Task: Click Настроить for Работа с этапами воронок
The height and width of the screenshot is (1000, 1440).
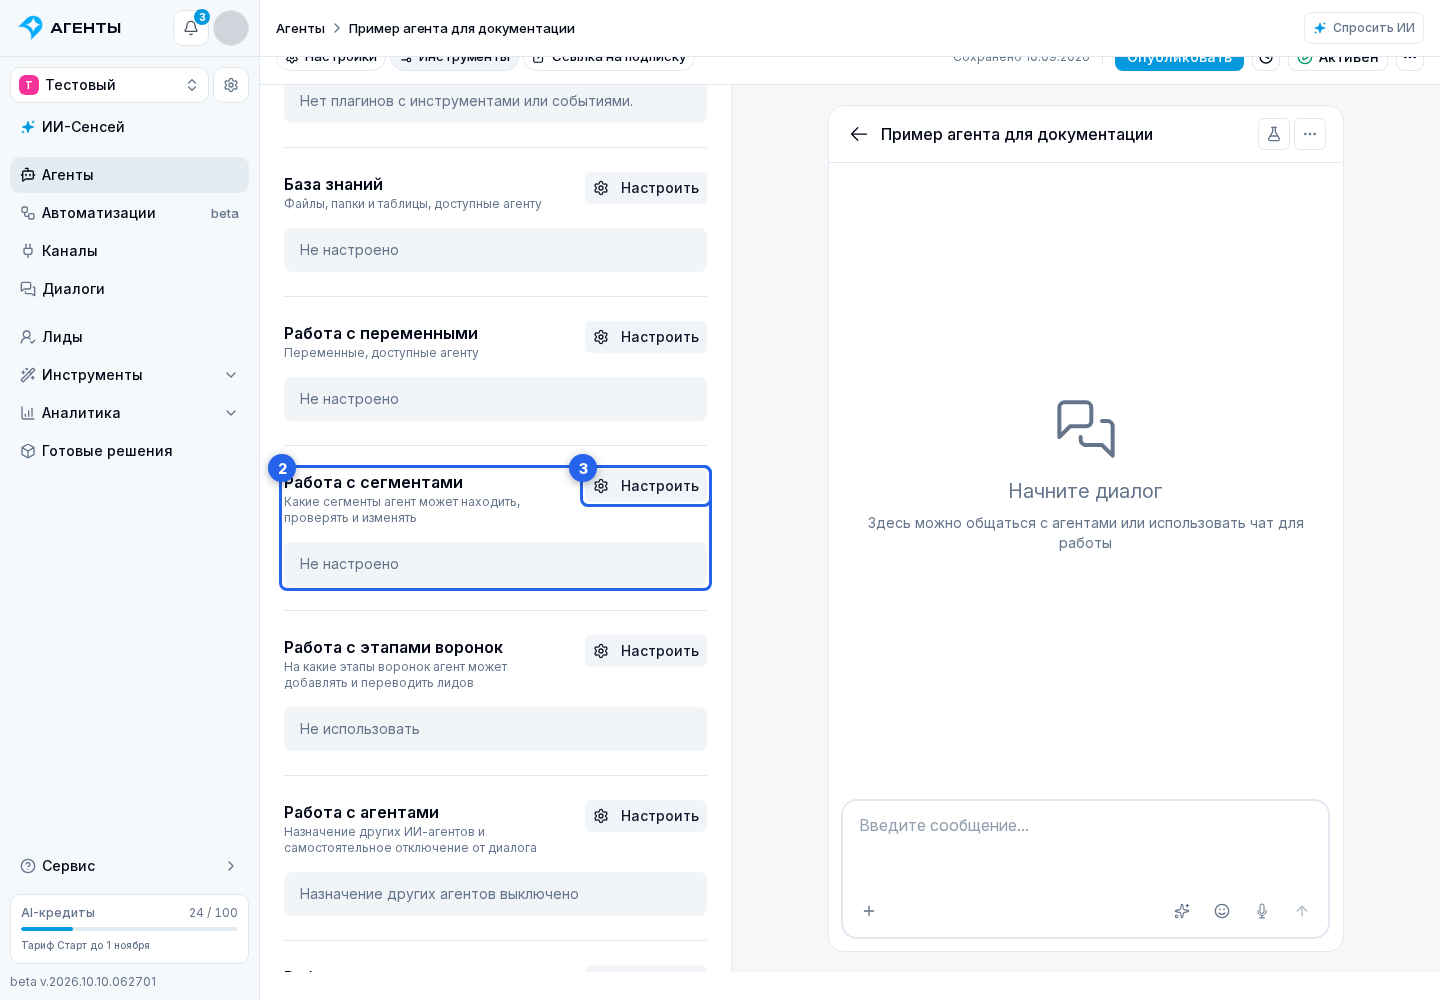Action: pos(646,651)
